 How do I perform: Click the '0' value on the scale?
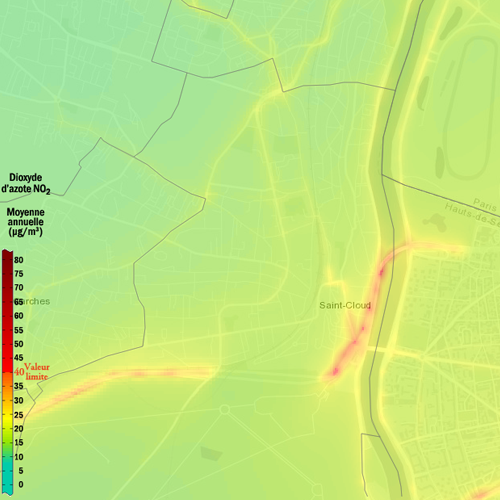(x=21, y=484)
